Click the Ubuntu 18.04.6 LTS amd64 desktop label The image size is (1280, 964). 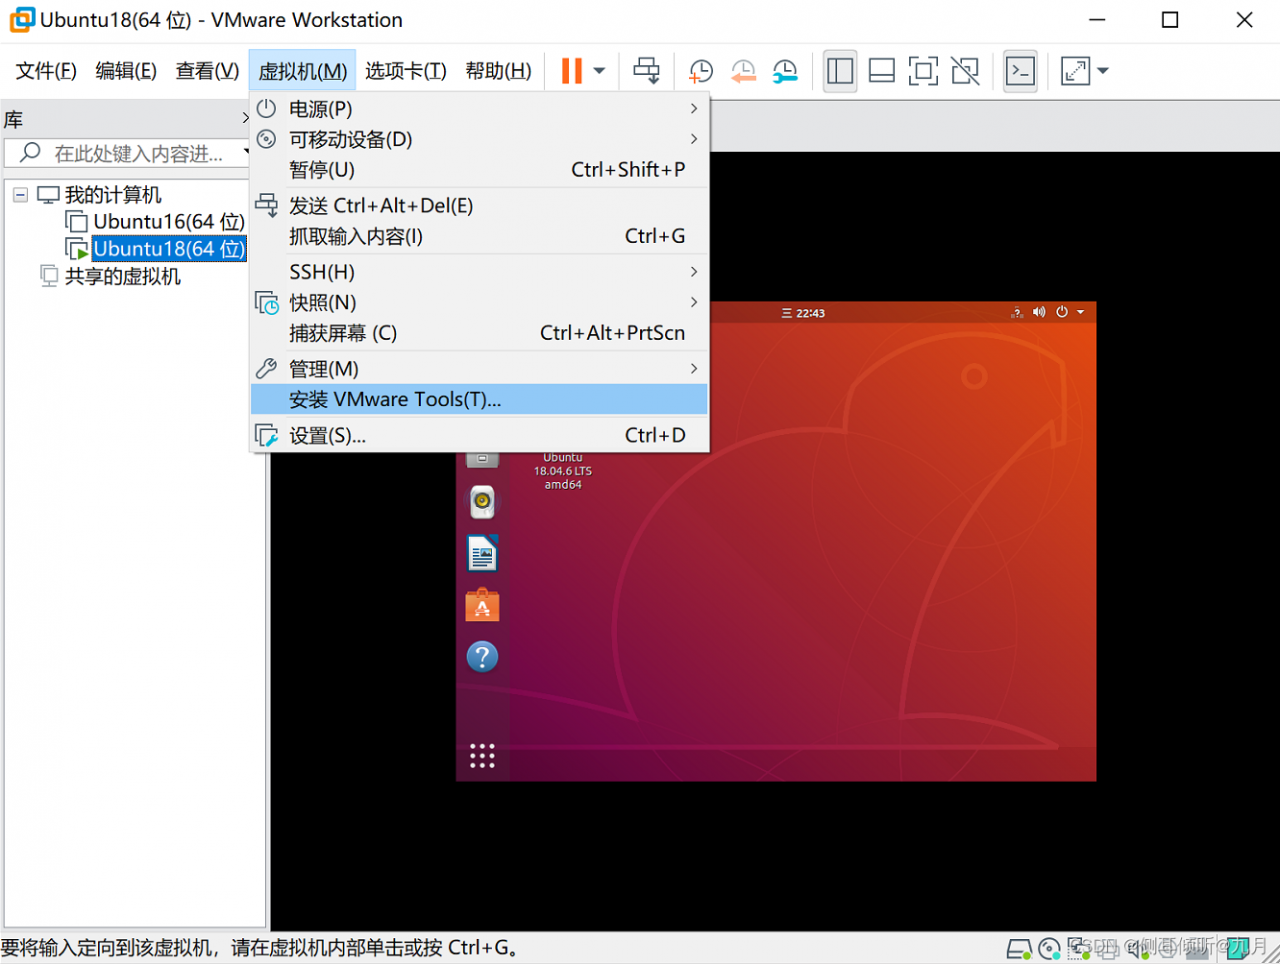pyautogui.click(x=563, y=471)
